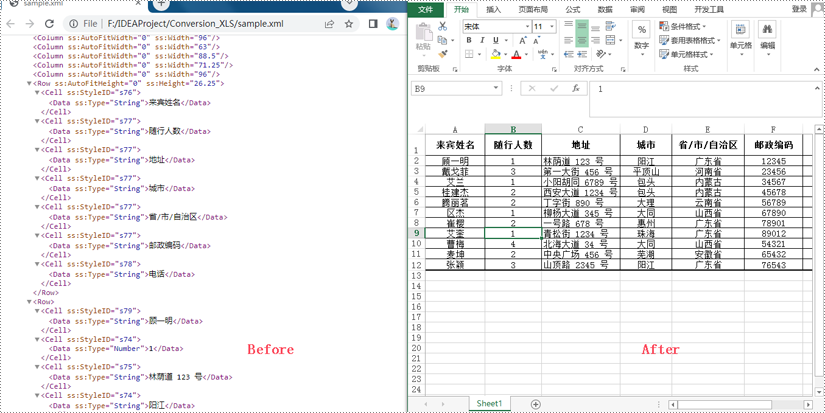Click the Insert Function fx icon

click(576, 88)
